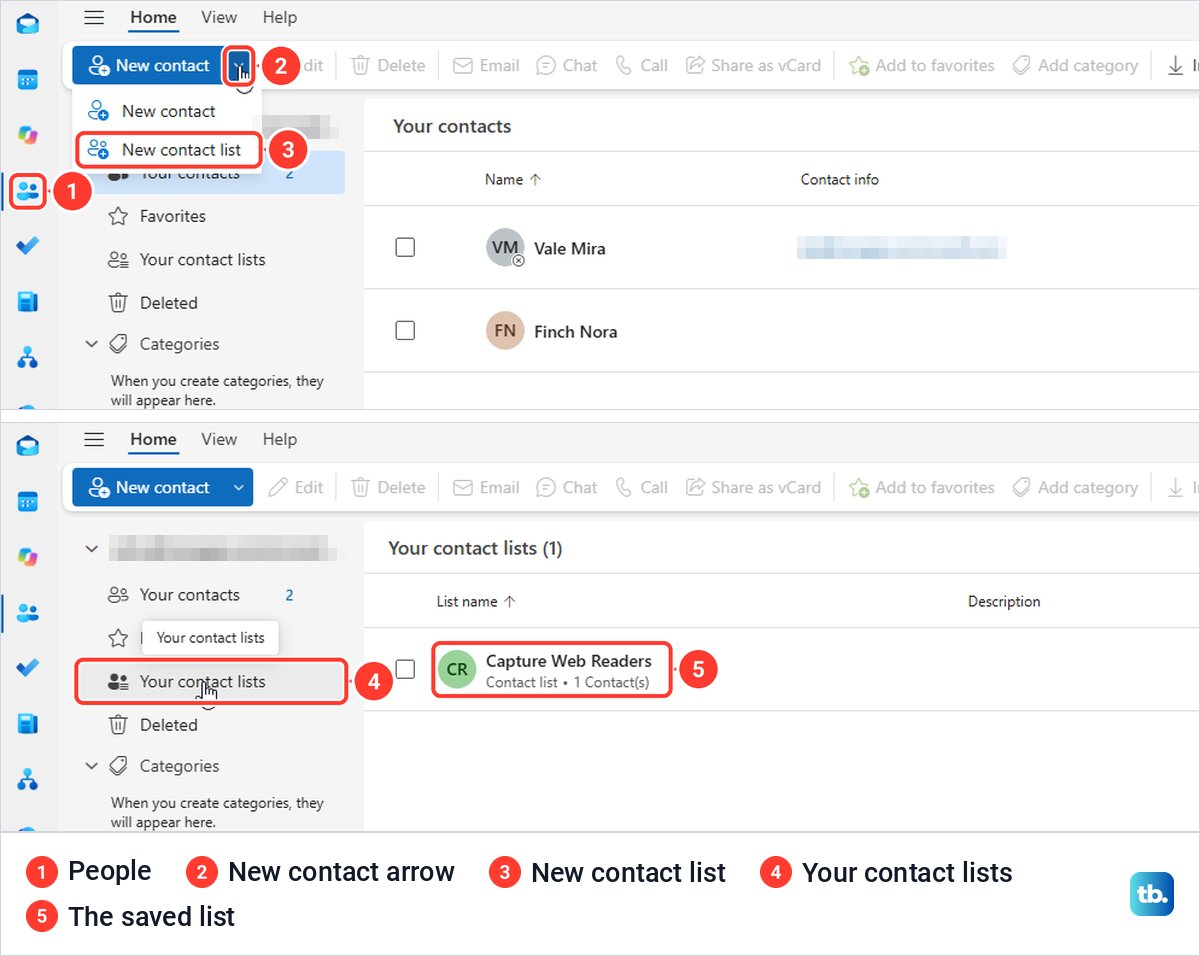1200x956 pixels.
Task: Click Share as vCard in lower toolbar
Action: click(x=753, y=487)
